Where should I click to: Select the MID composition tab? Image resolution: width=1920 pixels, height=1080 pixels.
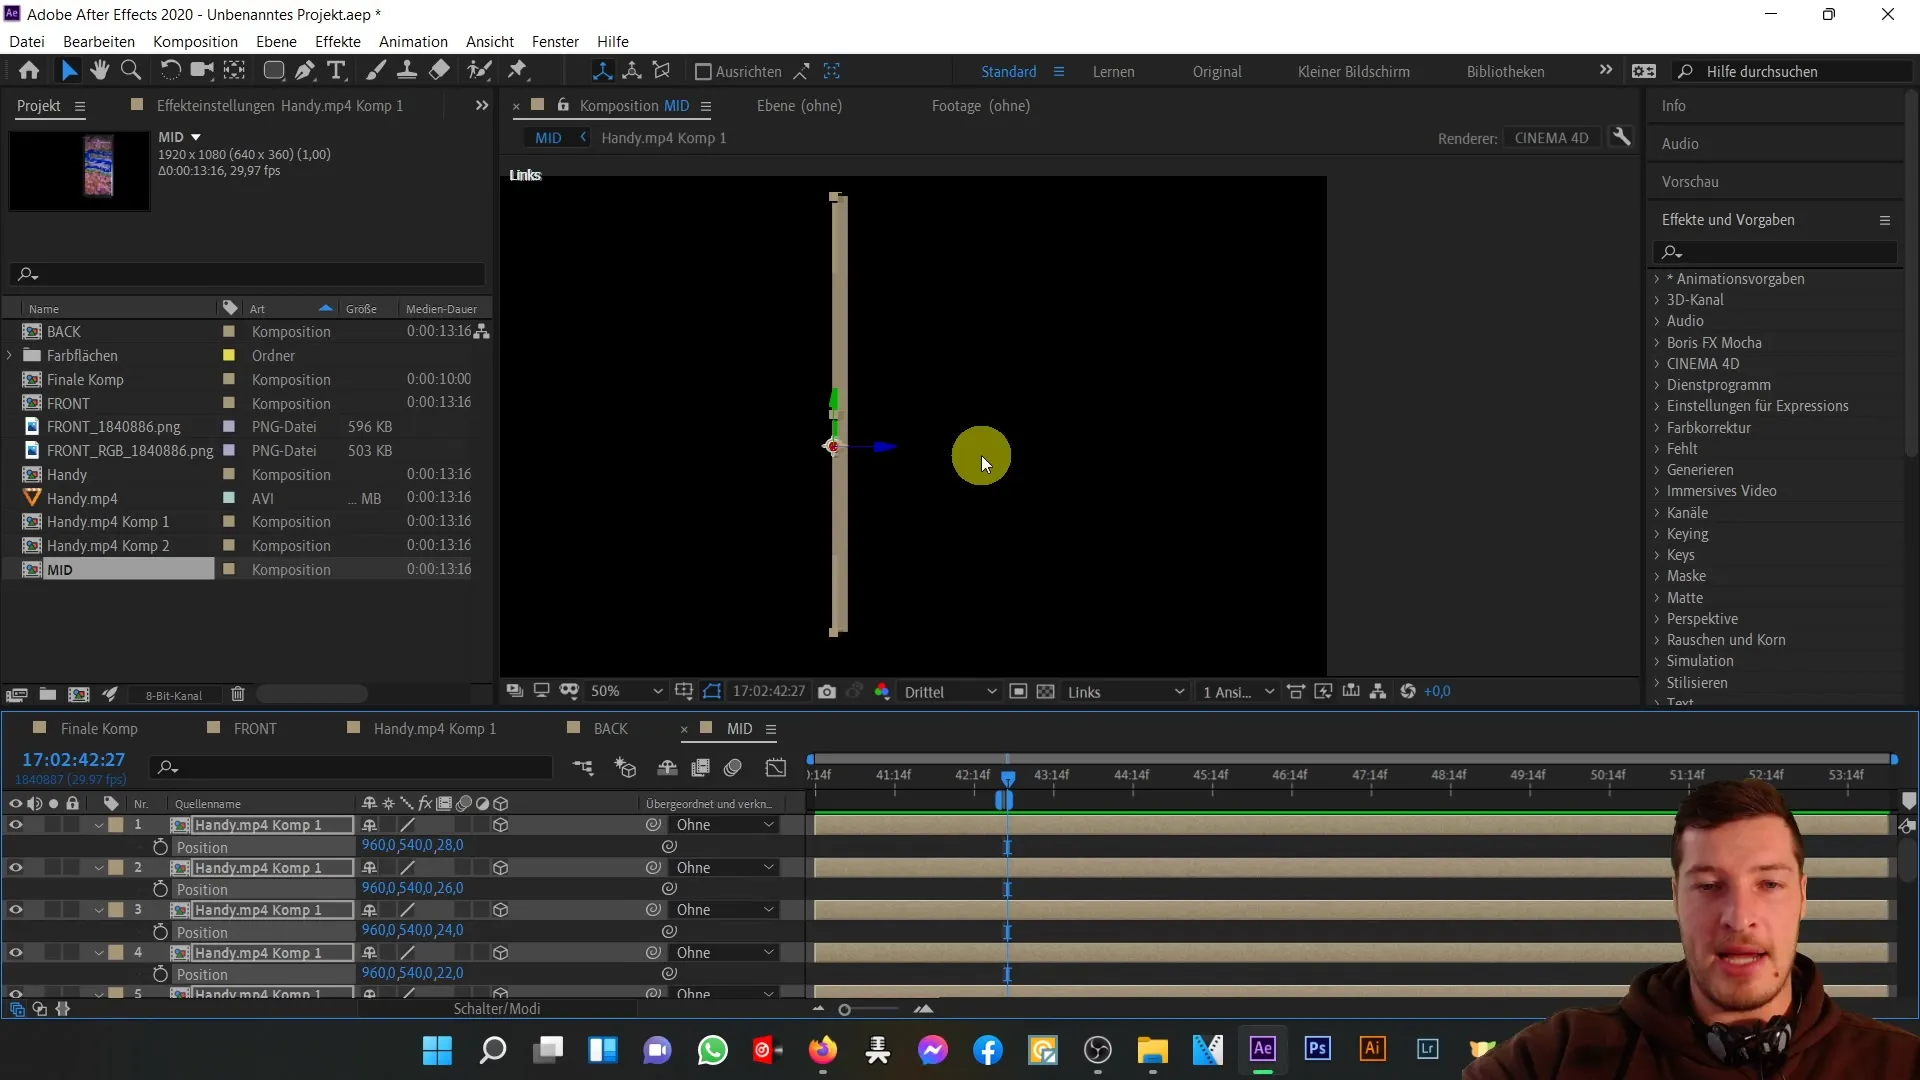click(740, 728)
